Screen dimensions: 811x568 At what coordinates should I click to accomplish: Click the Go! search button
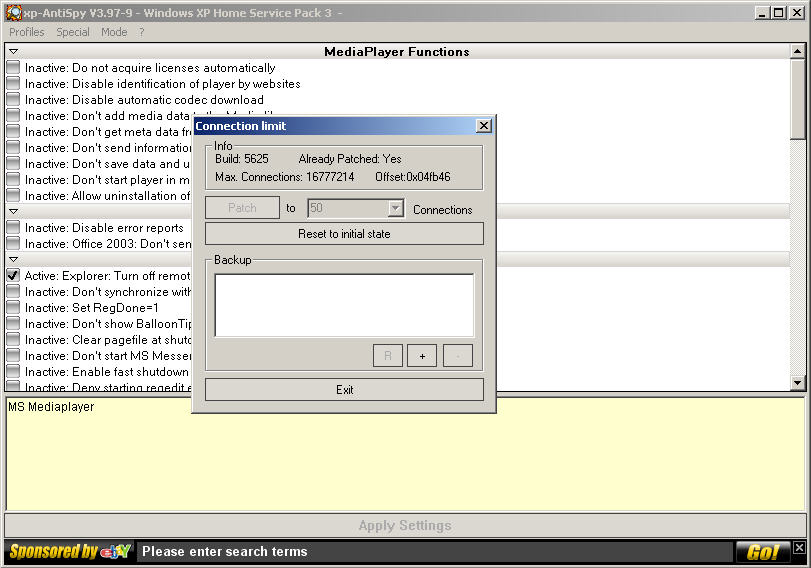coord(763,551)
